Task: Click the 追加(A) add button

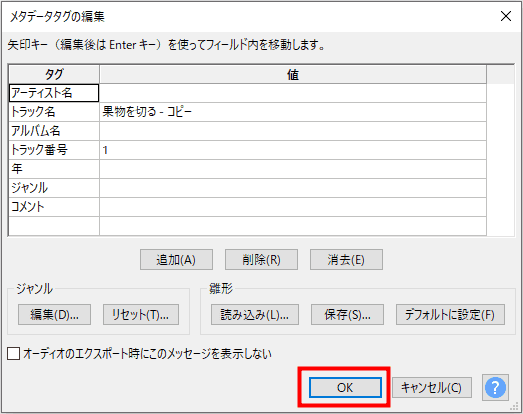Action: click(x=176, y=259)
